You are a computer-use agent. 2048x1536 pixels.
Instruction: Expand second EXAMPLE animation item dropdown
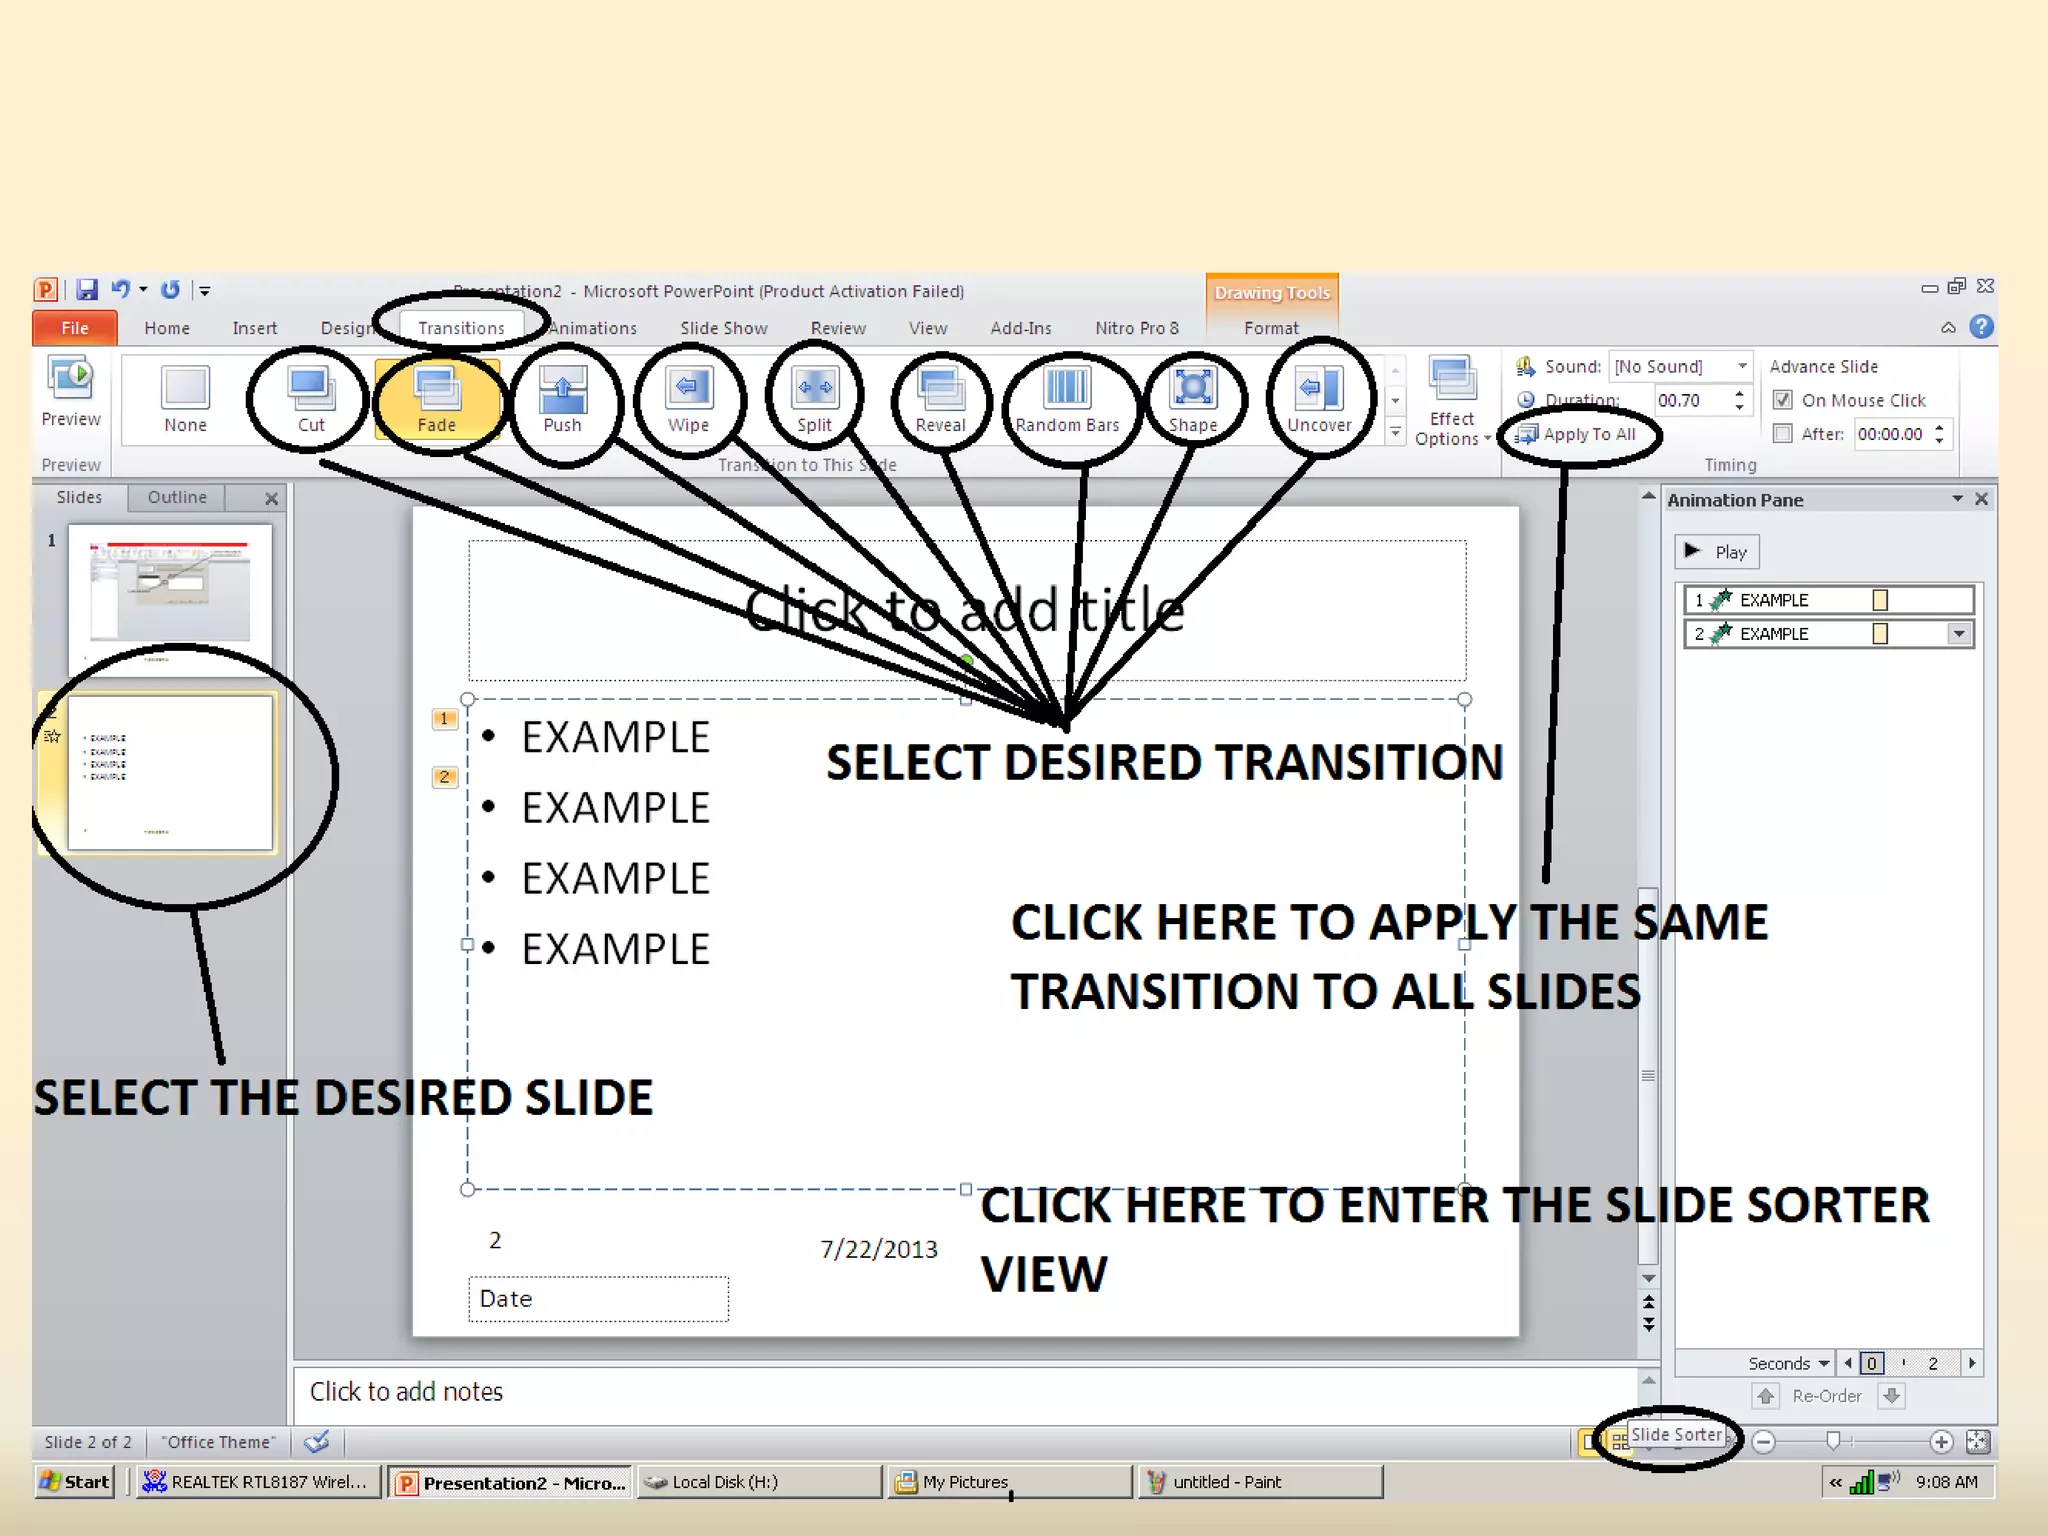tap(1959, 634)
